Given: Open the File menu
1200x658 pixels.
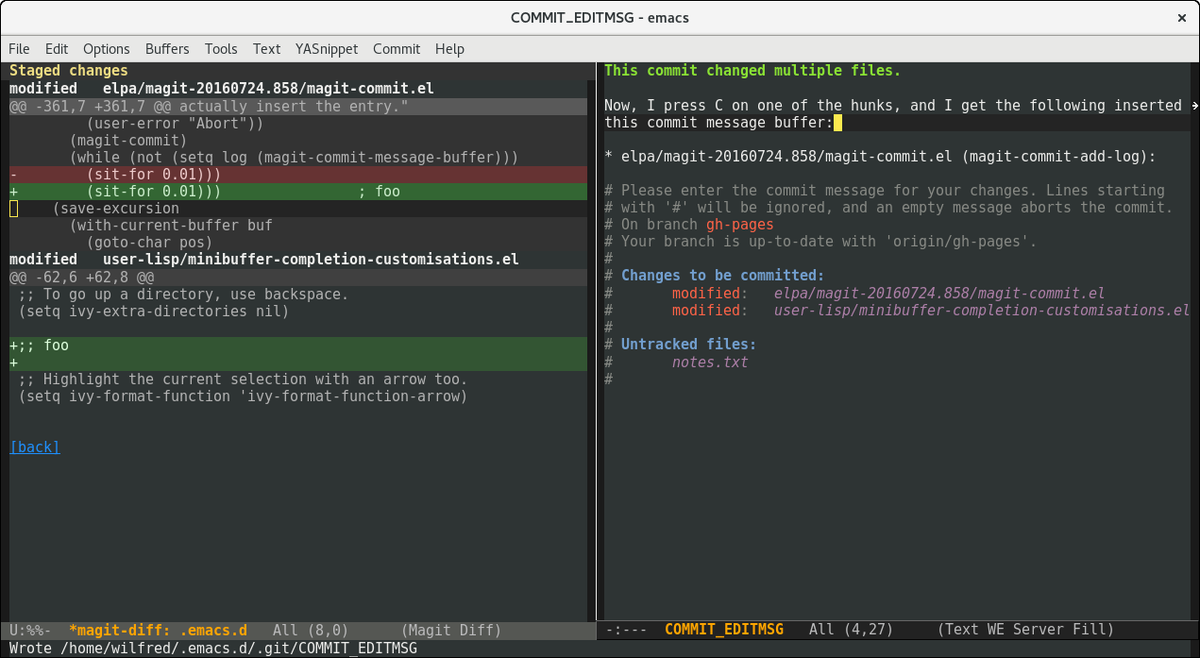Looking at the screenshot, I should [x=19, y=48].
